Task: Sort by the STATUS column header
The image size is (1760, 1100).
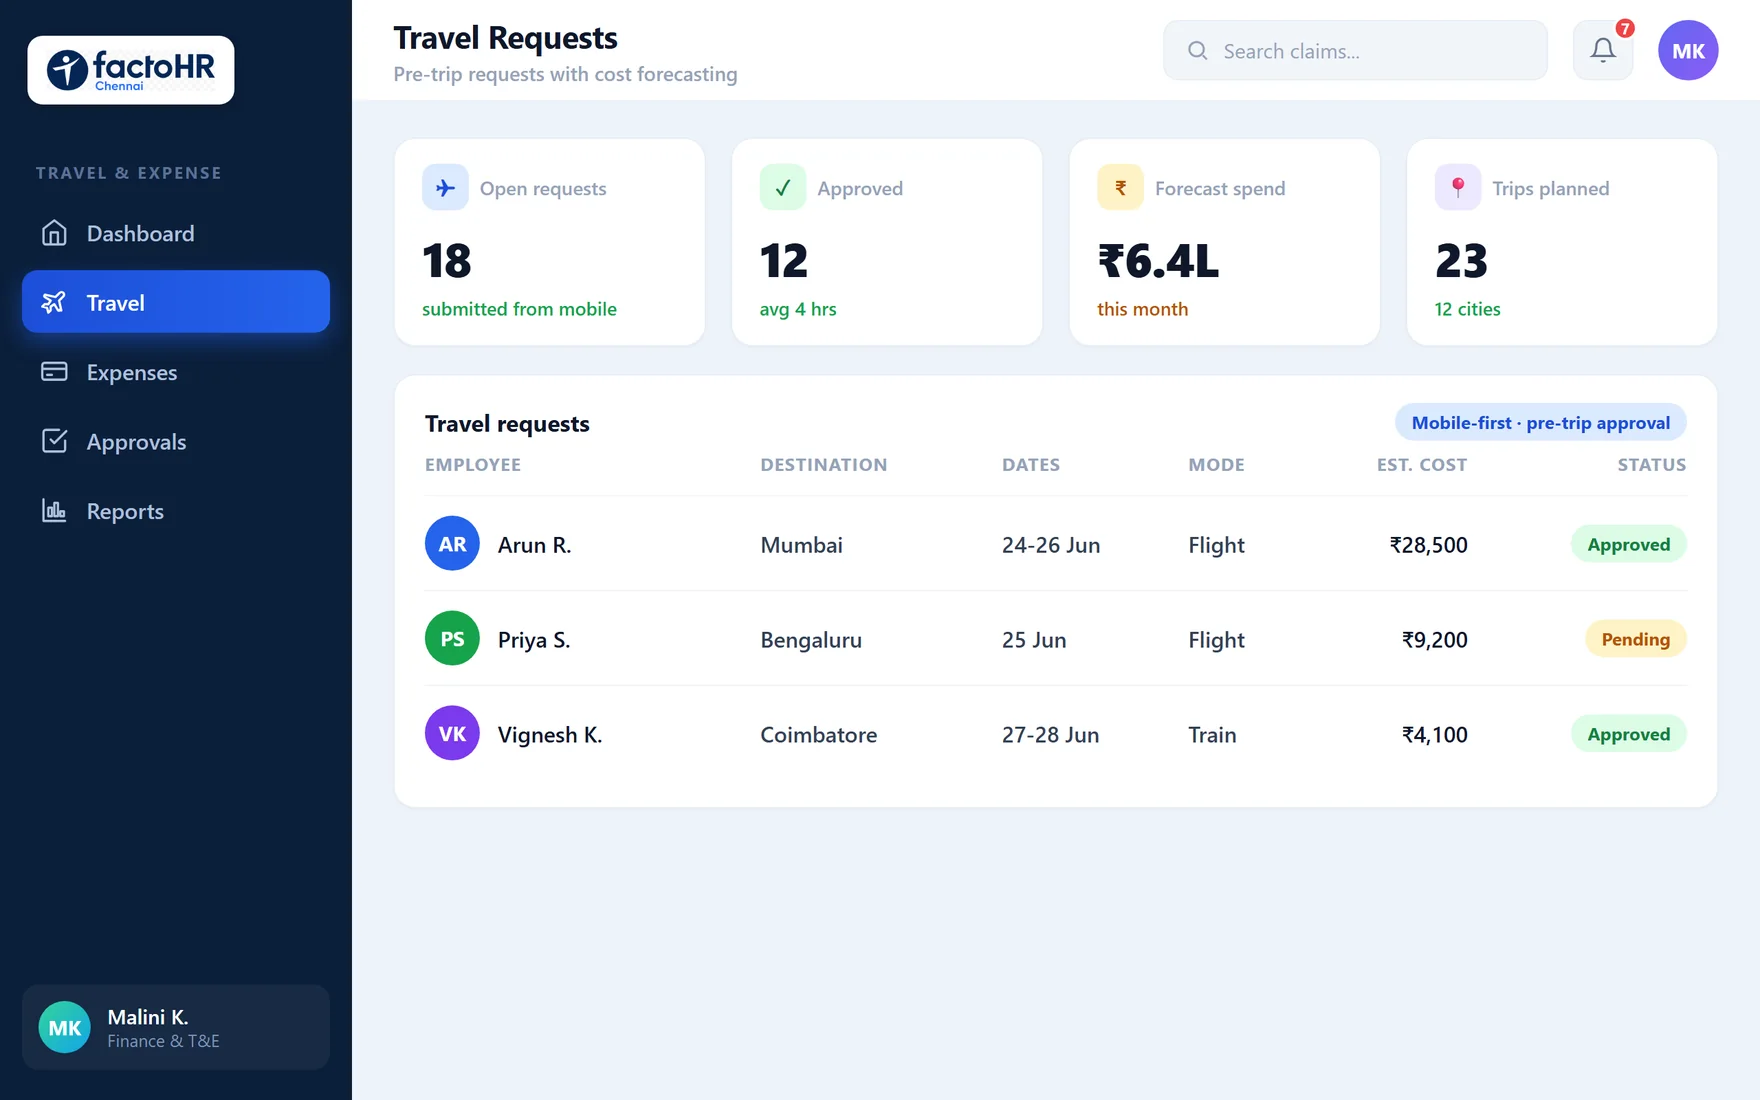Action: pos(1652,465)
